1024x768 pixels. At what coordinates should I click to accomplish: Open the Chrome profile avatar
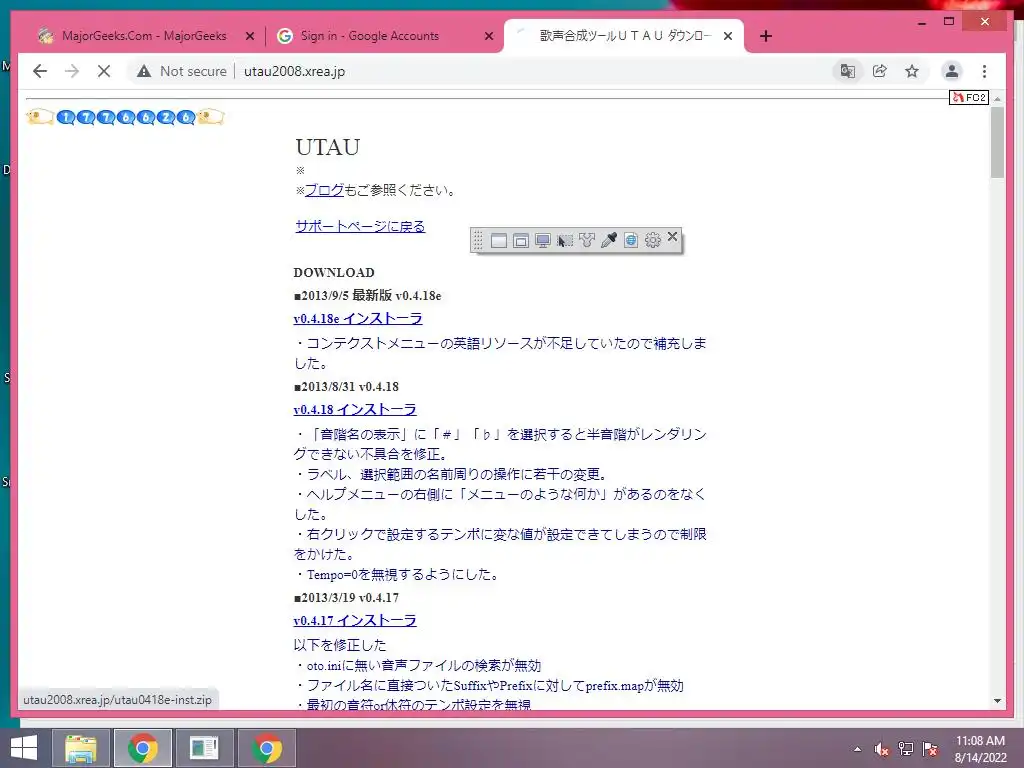click(952, 71)
